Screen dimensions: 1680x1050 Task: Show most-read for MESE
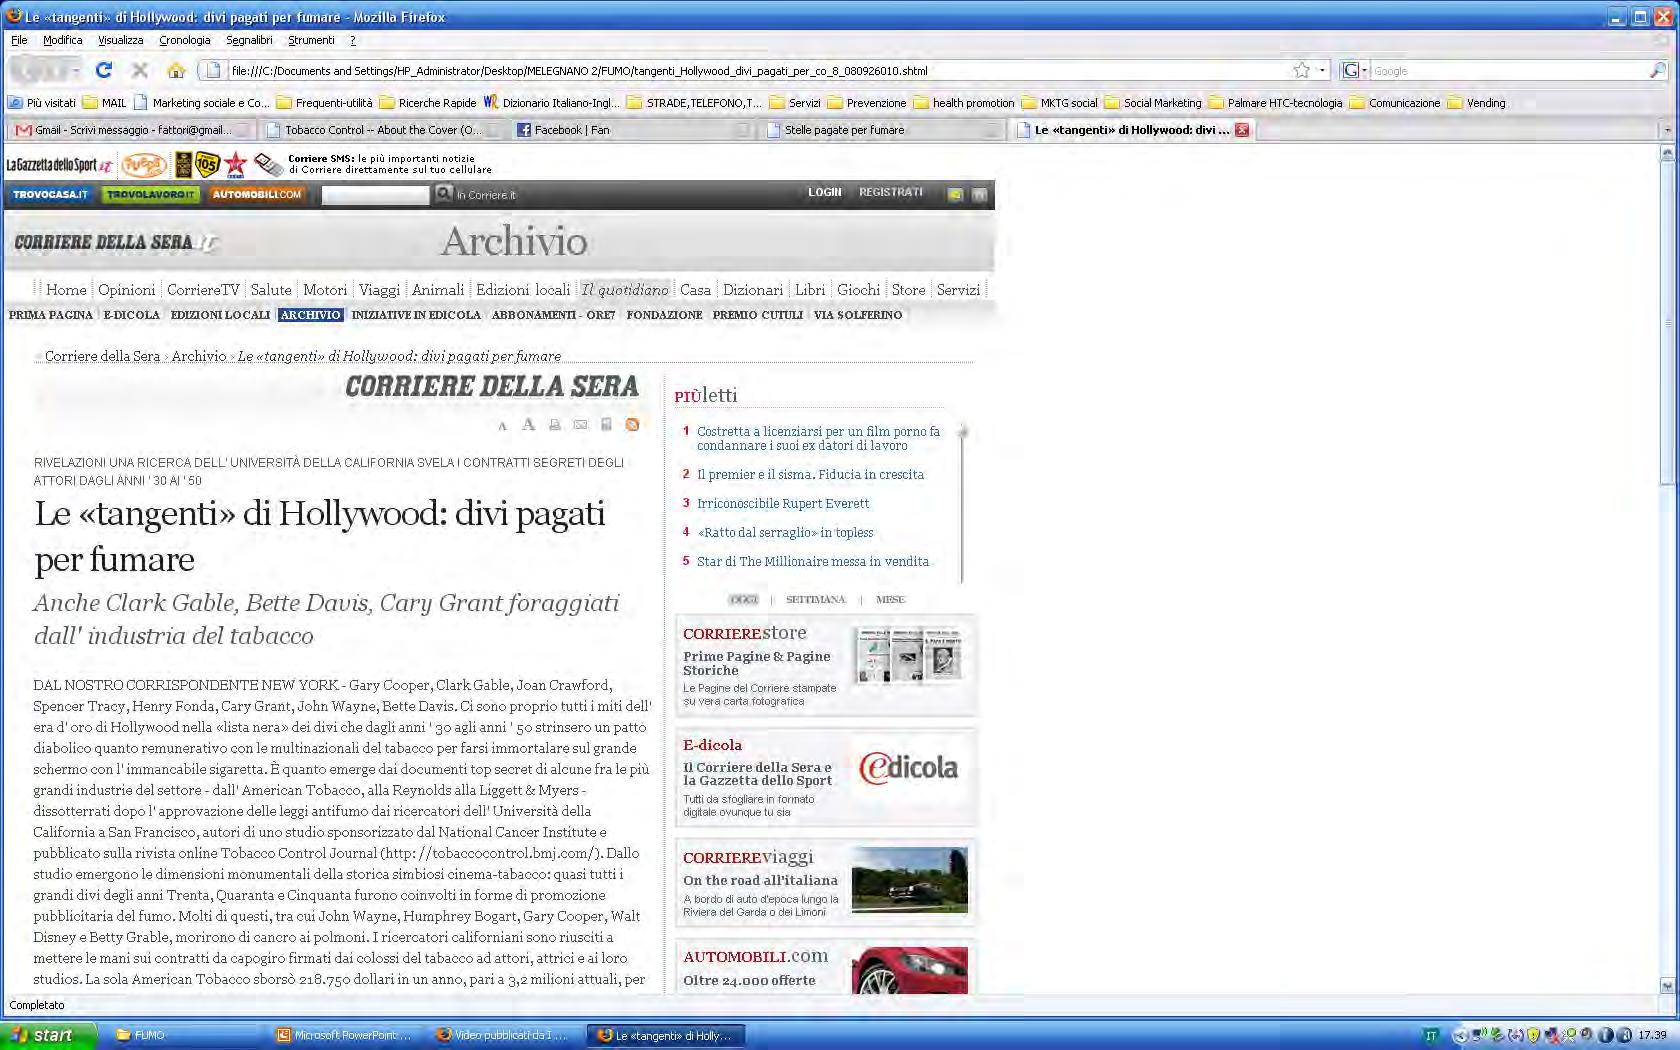[890, 600]
